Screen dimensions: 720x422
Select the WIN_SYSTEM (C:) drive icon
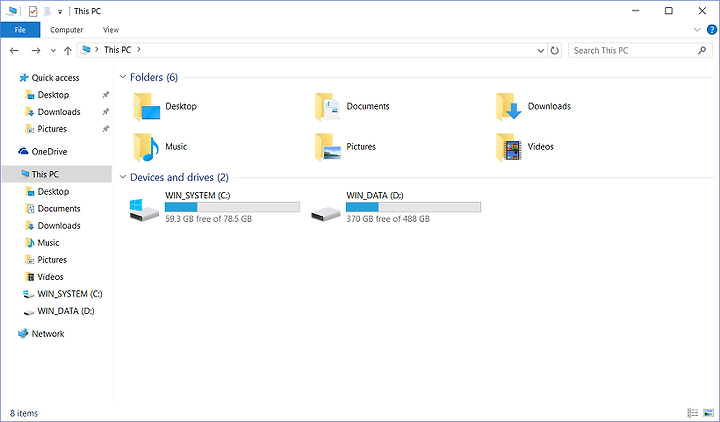tap(144, 210)
